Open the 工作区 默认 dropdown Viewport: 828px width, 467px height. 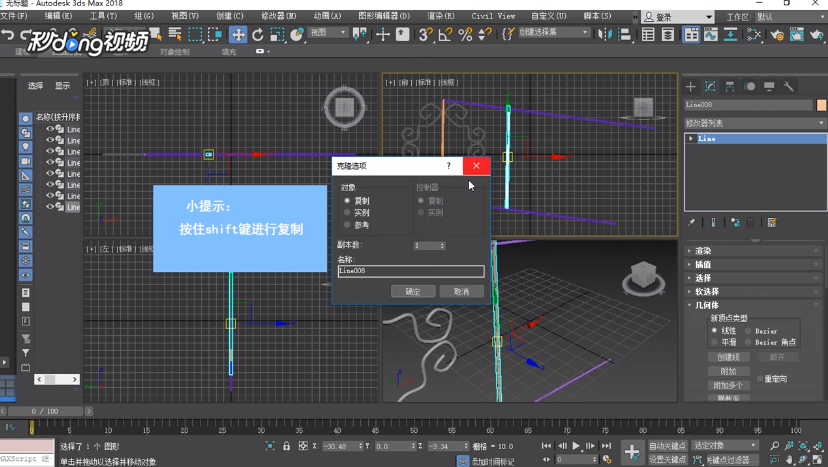click(x=791, y=17)
